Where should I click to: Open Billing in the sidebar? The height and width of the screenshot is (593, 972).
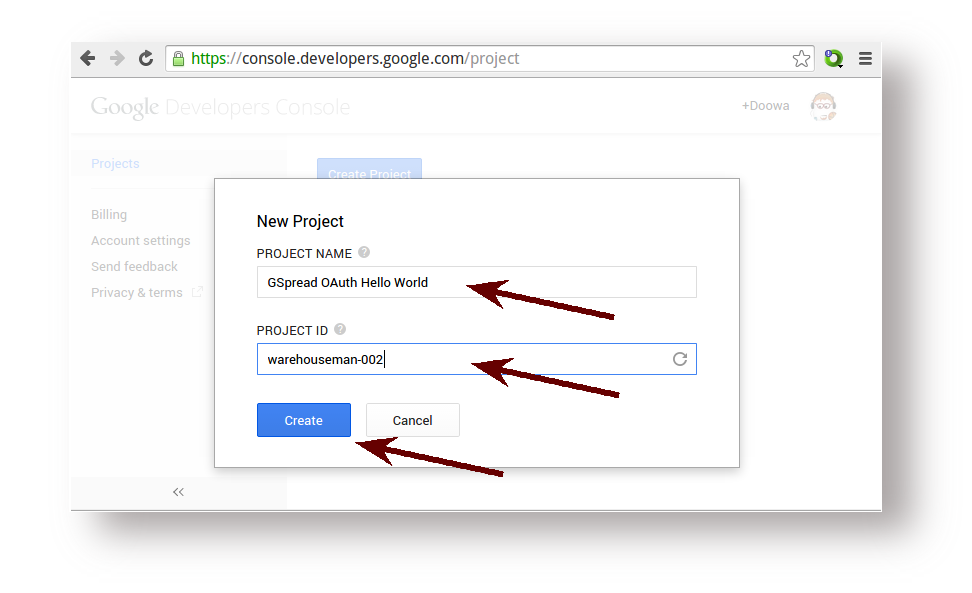tap(109, 214)
